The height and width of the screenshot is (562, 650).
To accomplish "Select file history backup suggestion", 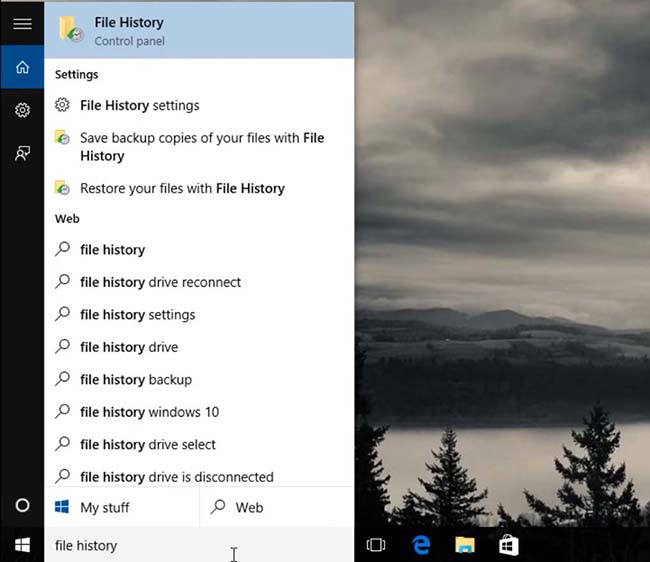I will (x=199, y=379).
